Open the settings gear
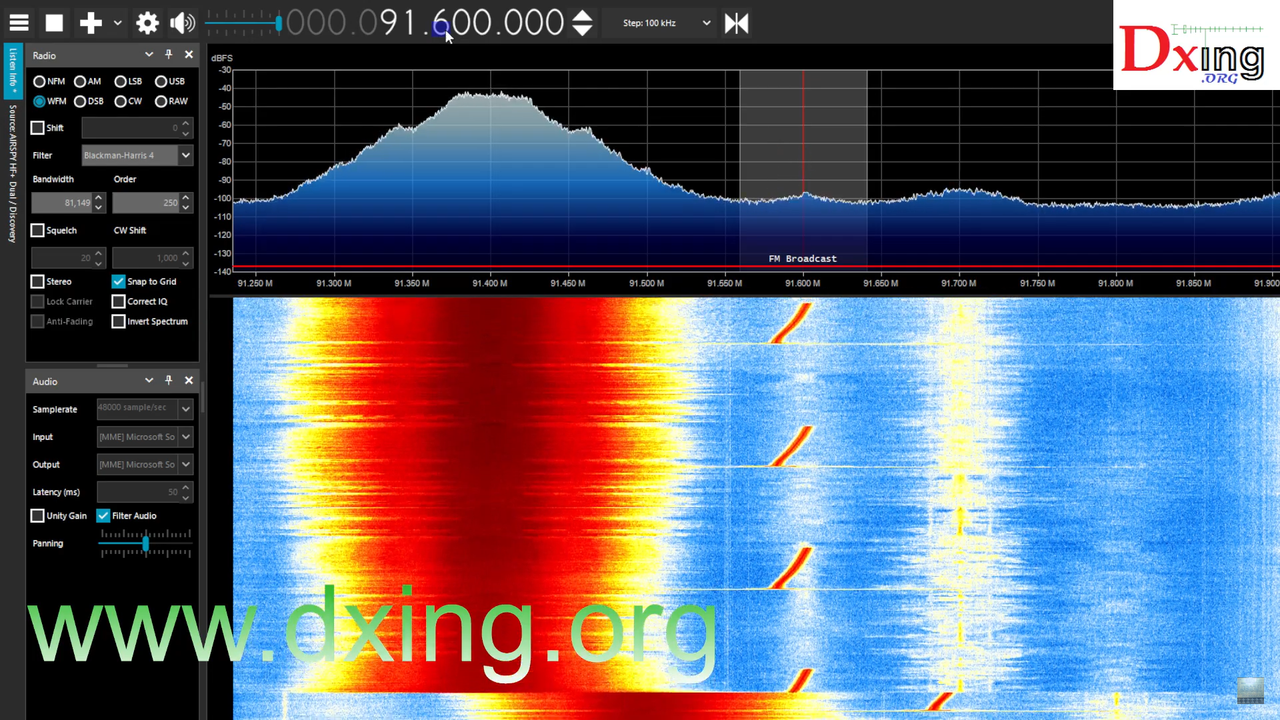This screenshot has height=720, width=1280. (x=148, y=22)
